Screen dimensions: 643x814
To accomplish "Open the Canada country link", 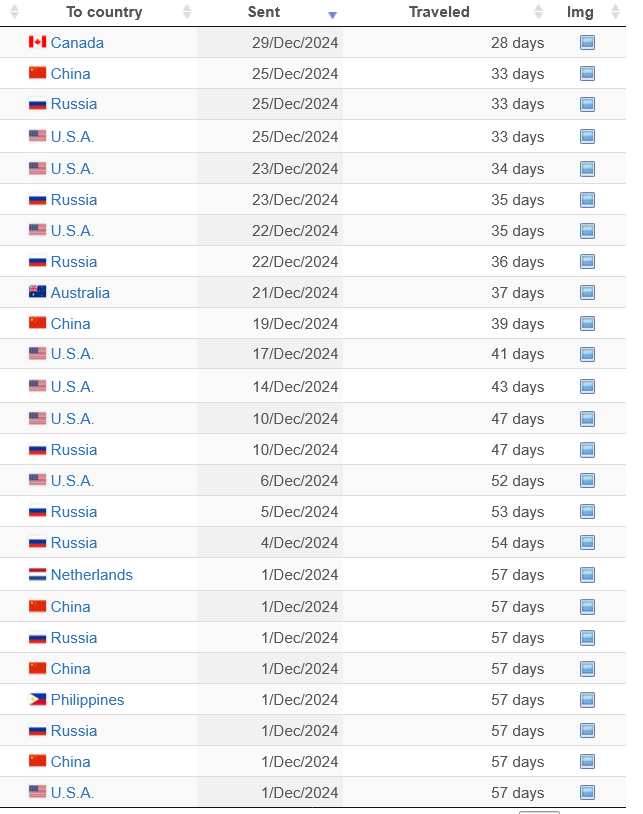I will 77,43.
